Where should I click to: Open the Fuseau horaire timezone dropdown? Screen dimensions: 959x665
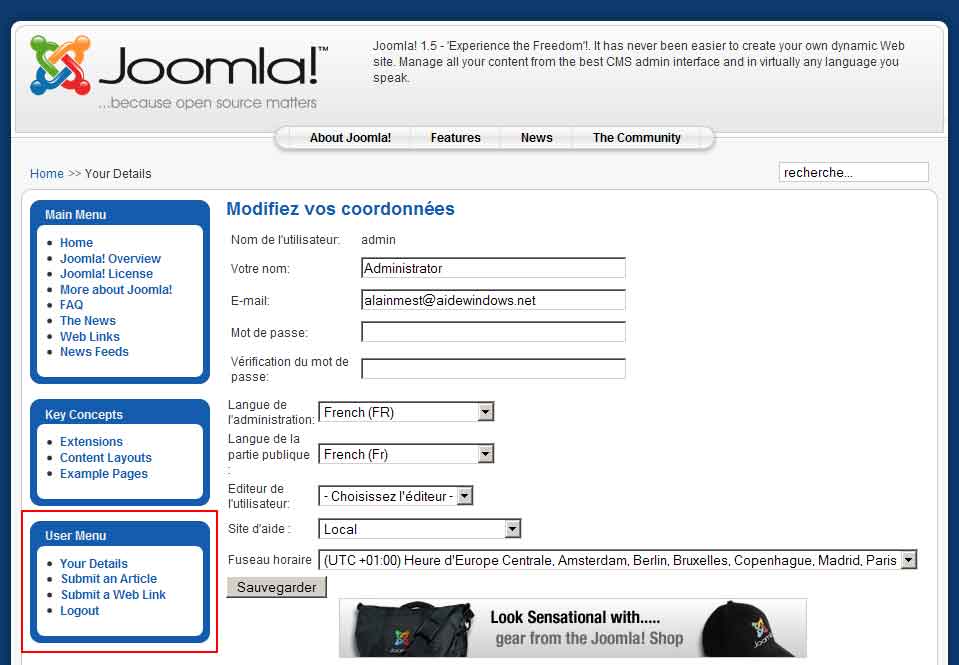coord(617,560)
